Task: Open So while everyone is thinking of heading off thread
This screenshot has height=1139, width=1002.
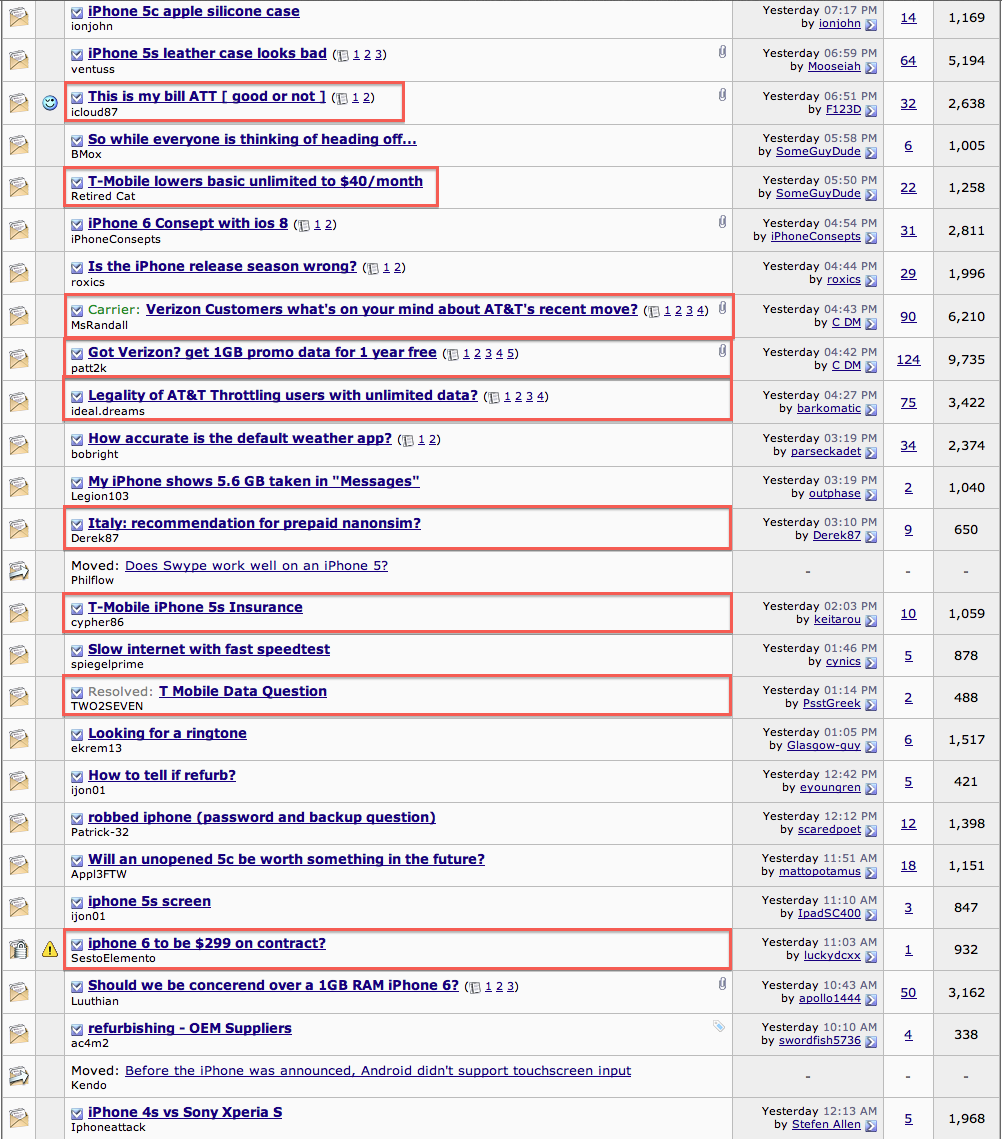Action: click(x=252, y=139)
